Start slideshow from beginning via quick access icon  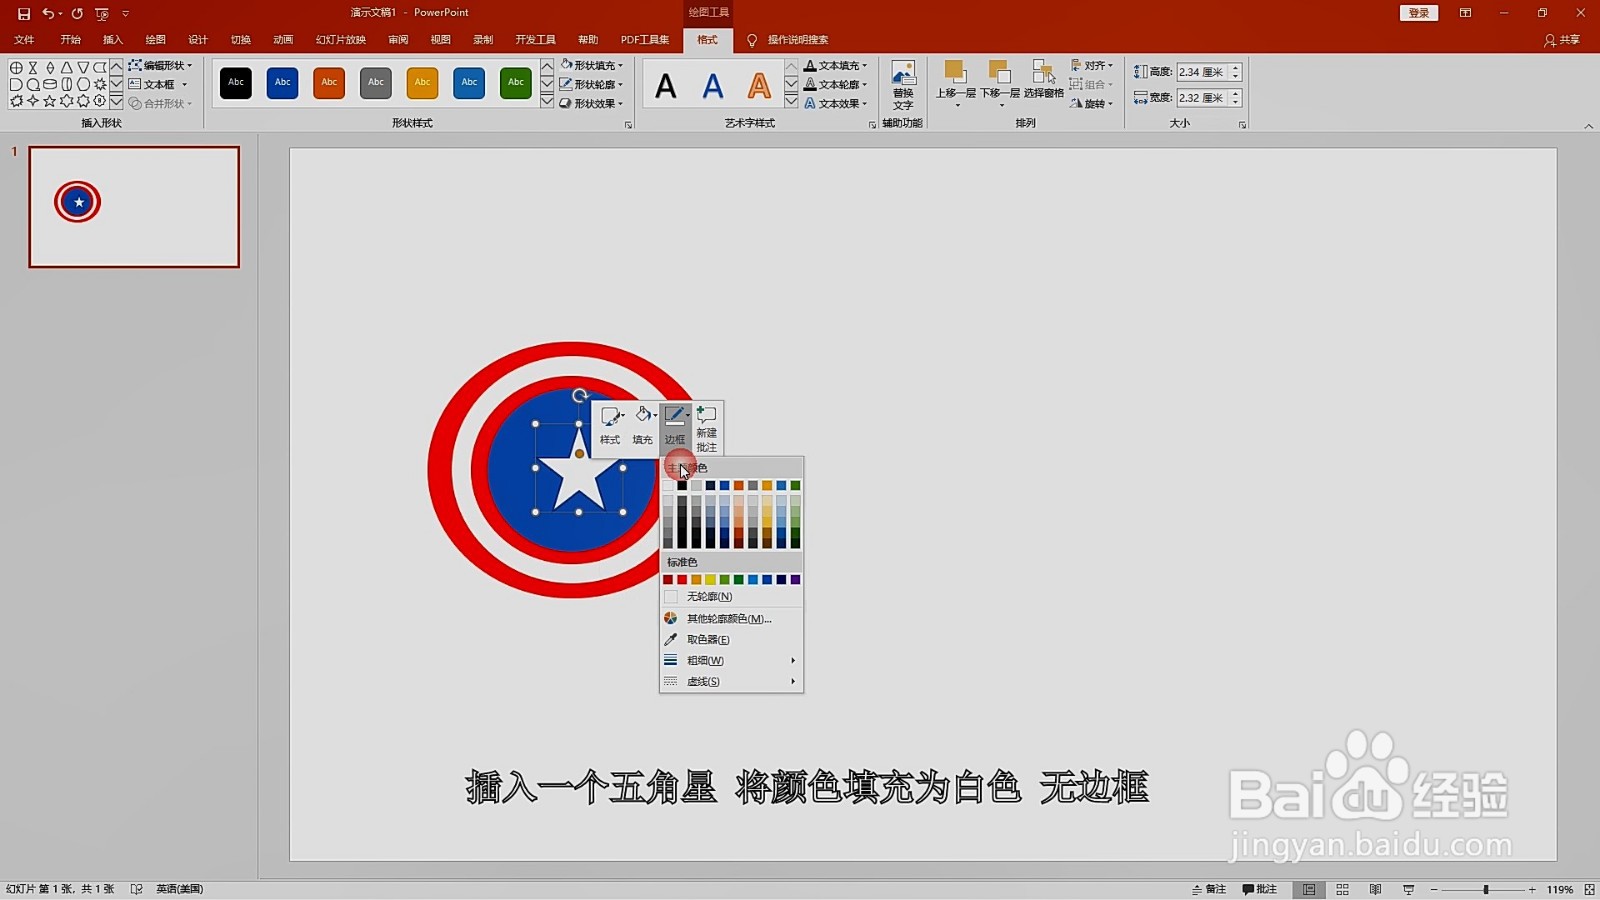(102, 13)
